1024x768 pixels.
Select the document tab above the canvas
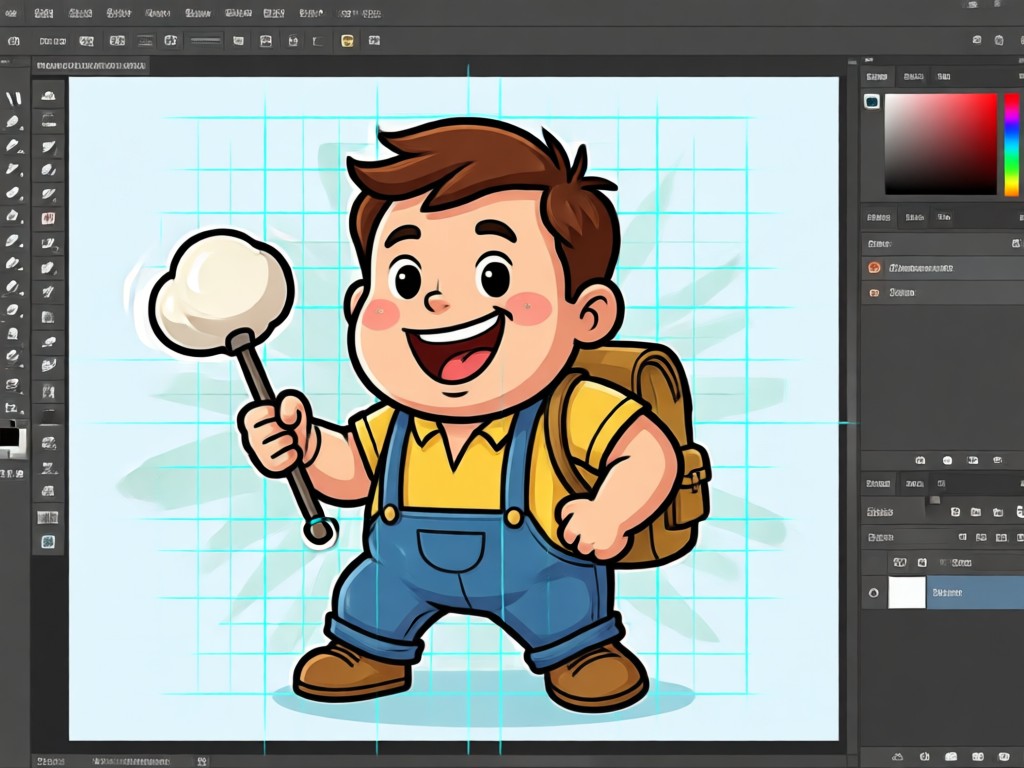tap(91, 66)
